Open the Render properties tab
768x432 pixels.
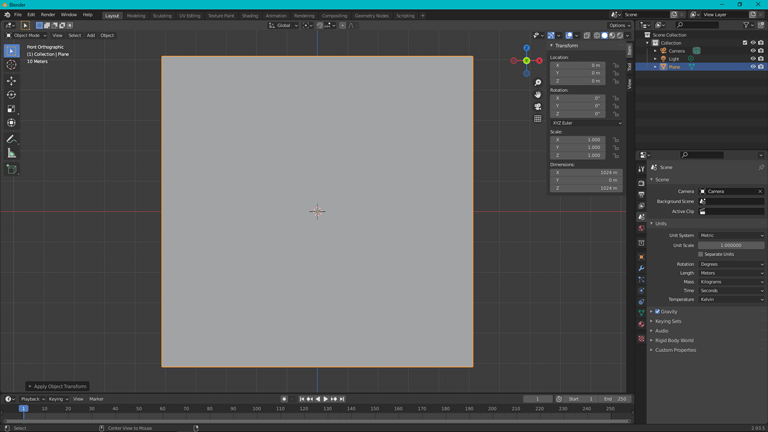point(641,183)
